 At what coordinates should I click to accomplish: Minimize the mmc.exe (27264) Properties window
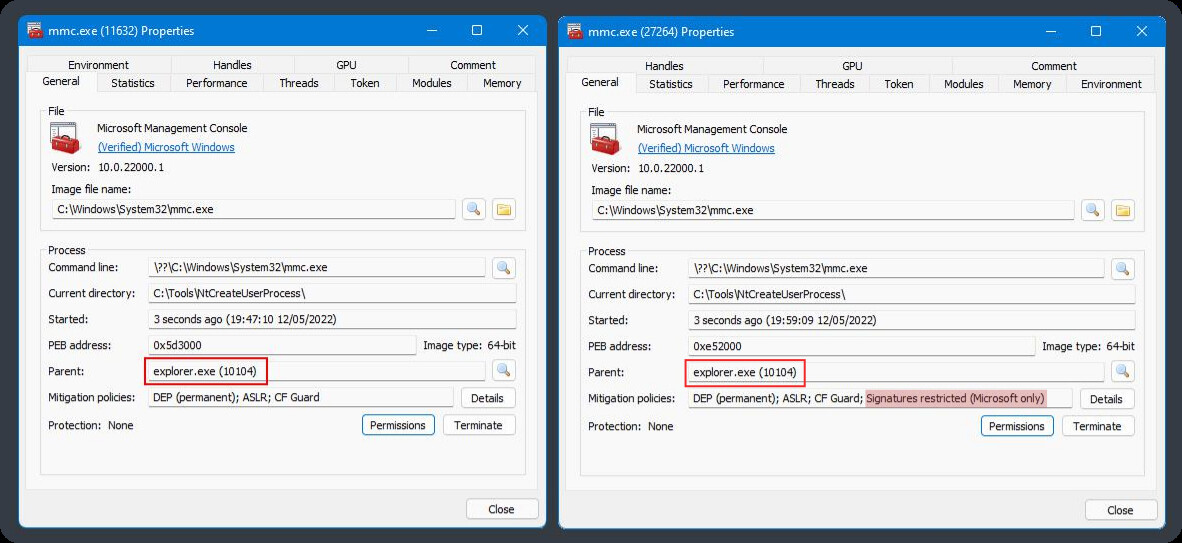tap(1050, 31)
